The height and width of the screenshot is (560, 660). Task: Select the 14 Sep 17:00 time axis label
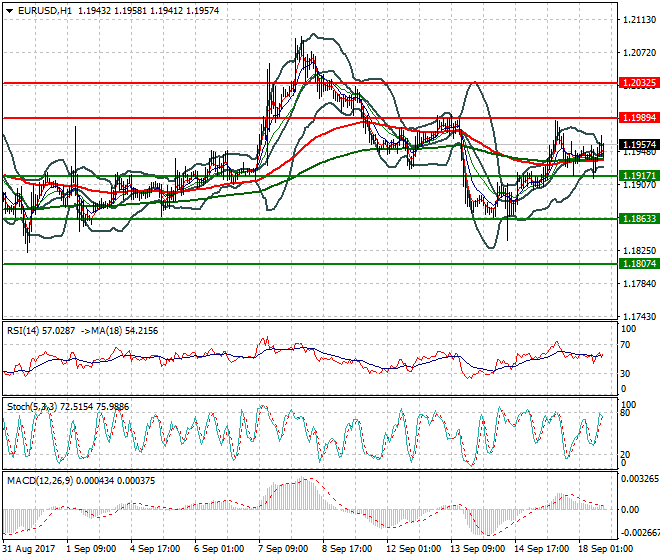click(541, 549)
